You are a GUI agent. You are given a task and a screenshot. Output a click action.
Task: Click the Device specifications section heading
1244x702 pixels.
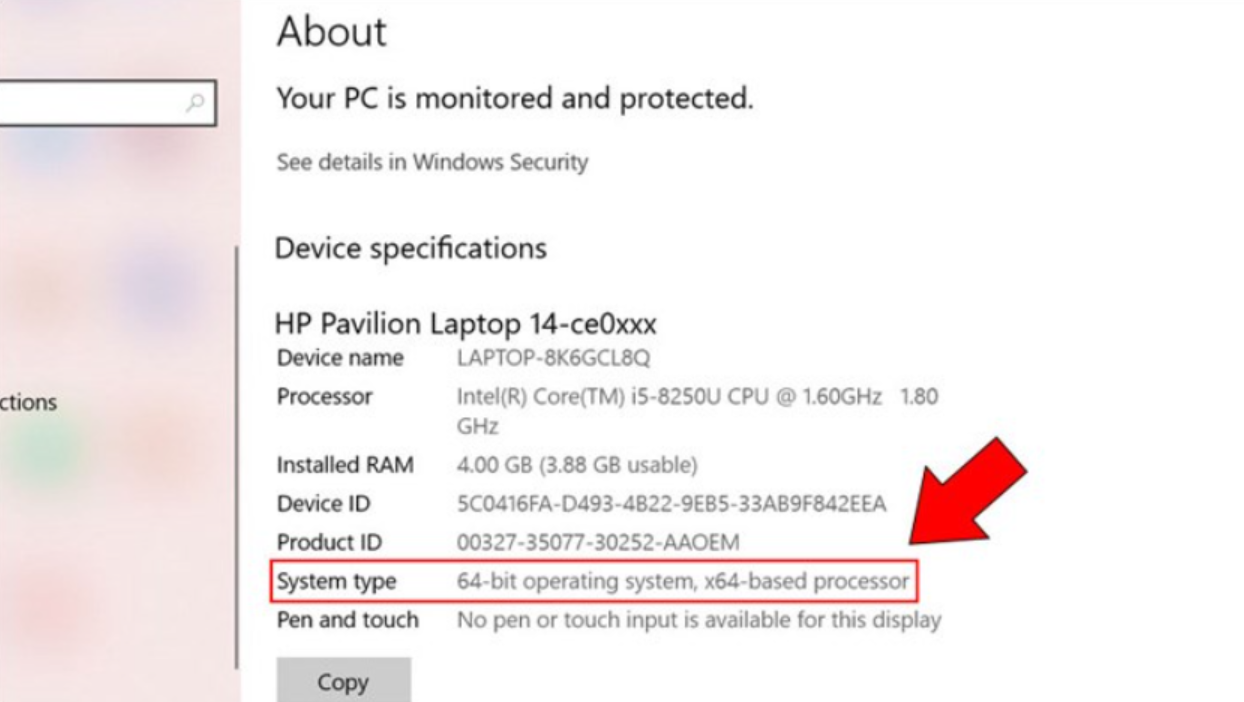(x=410, y=248)
